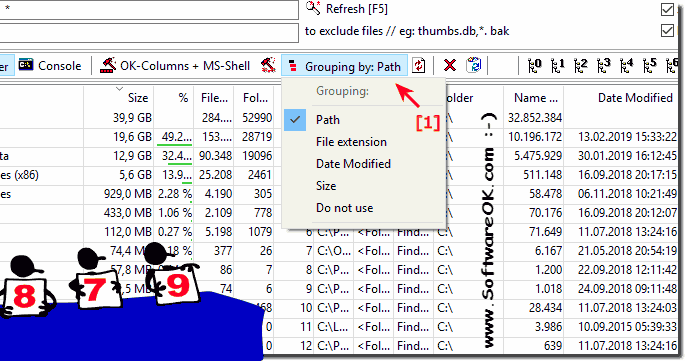Click the 28.434 name value cell

click(545, 308)
